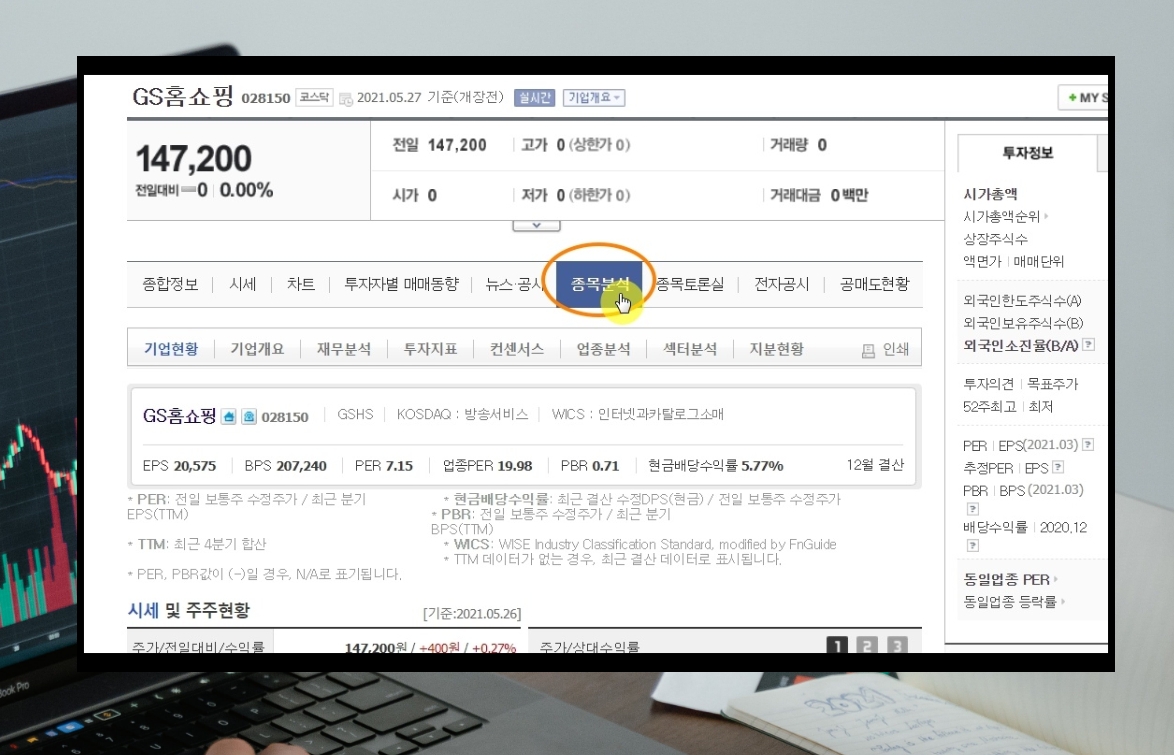Open the 투자자별 매매동향 tab

401,284
